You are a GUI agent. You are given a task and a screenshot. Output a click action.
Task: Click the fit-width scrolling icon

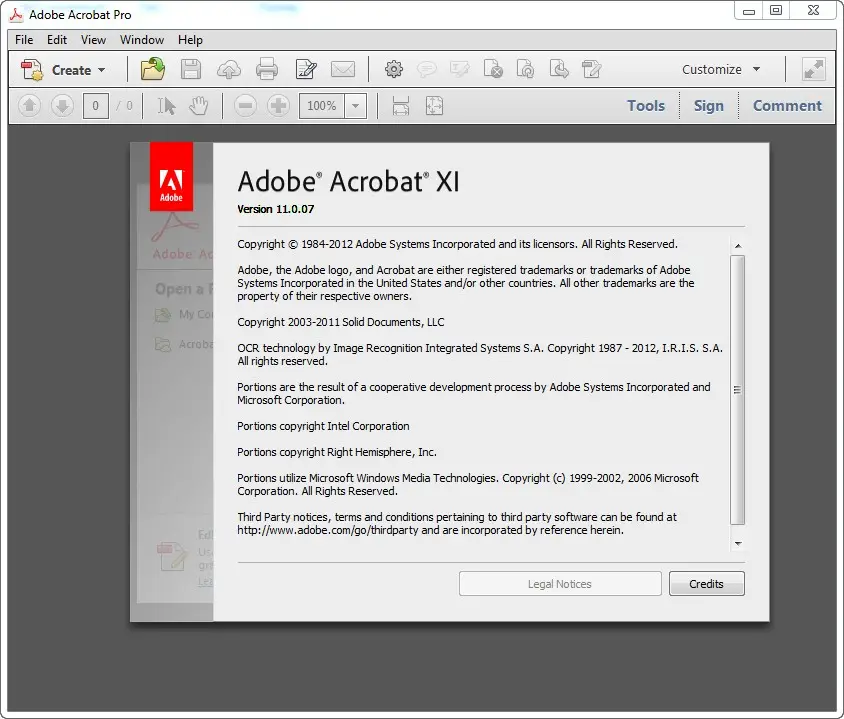tap(401, 105)
